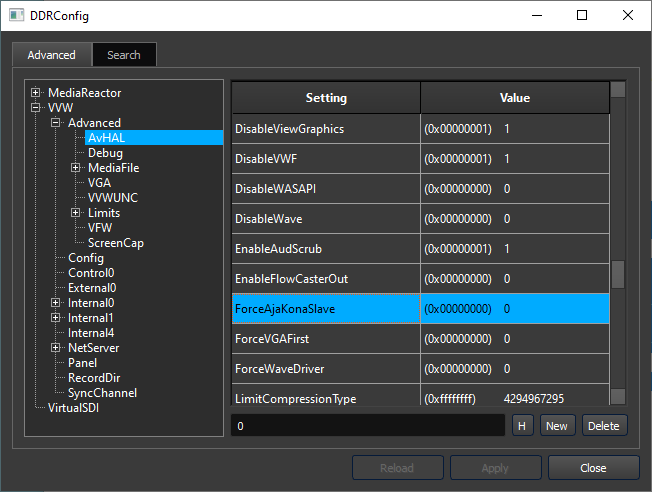
Task: Close the dialog with the Close button
Action: (x=593, y=468)
